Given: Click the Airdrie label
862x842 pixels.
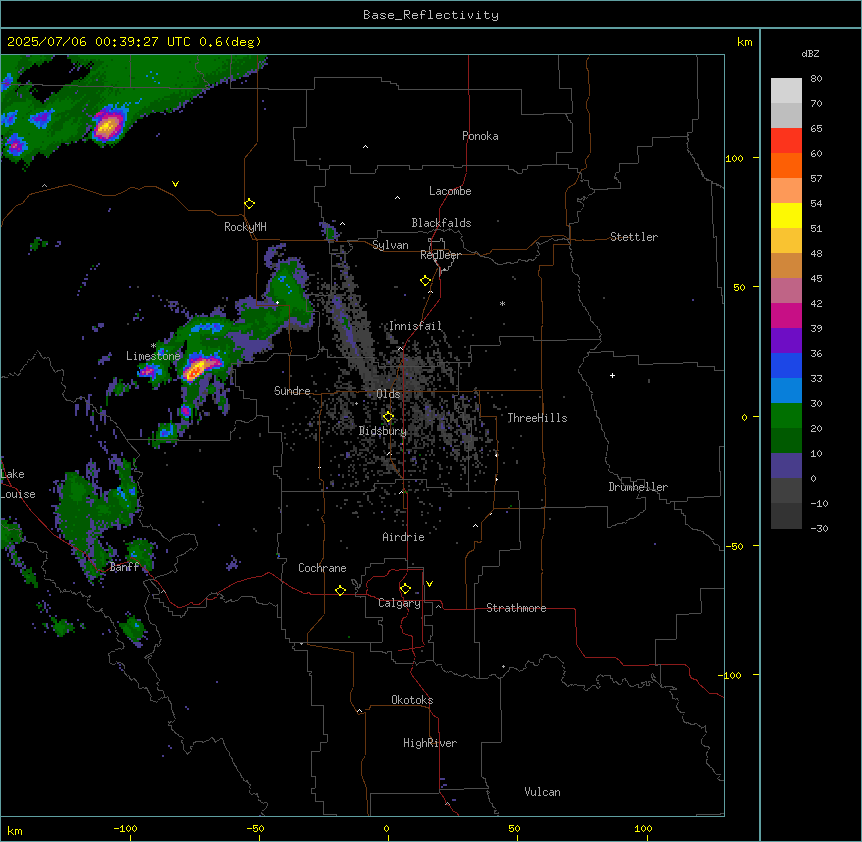Looking at the screenshot, I should click(403, 537).
